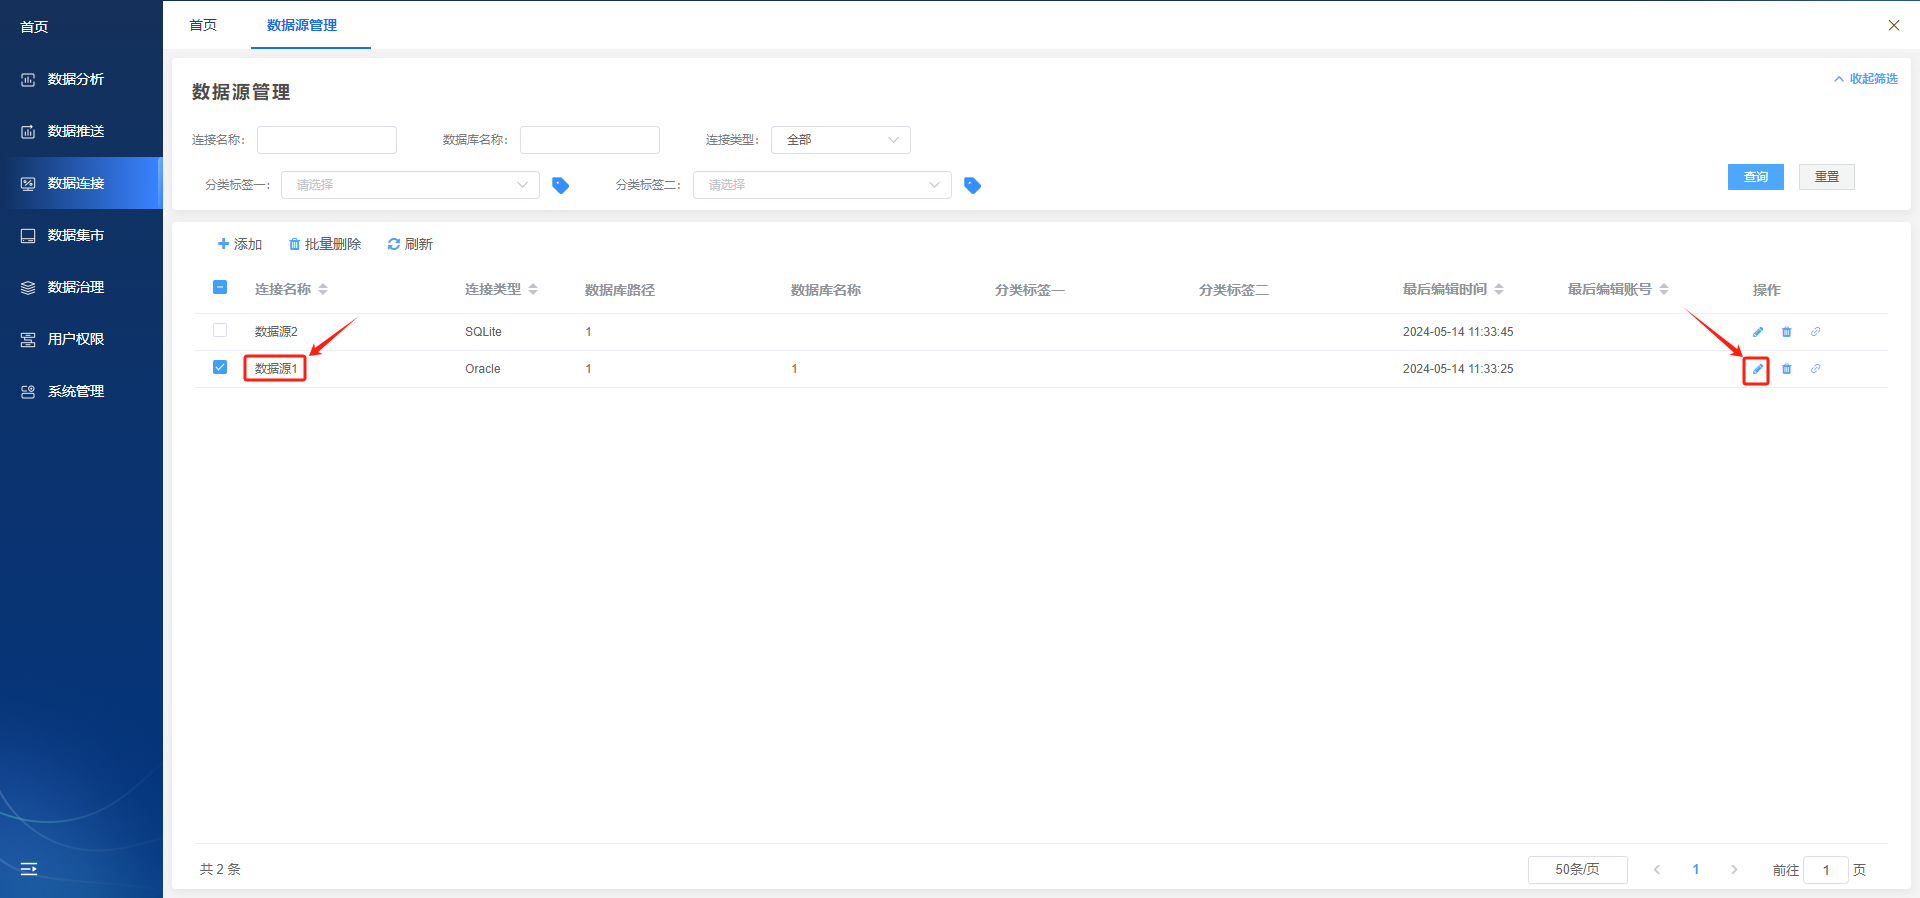Open the 分类标签二 dropdown
The height and width of the screenshot is (898, 1920).
click(x=822, y=185)
